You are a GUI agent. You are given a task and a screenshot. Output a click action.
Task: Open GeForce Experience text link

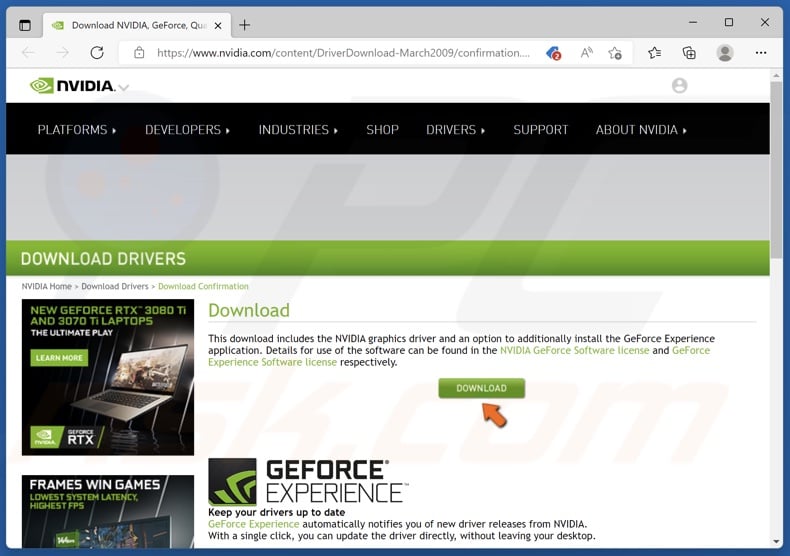pyautogui.click(x=253, y=524)
